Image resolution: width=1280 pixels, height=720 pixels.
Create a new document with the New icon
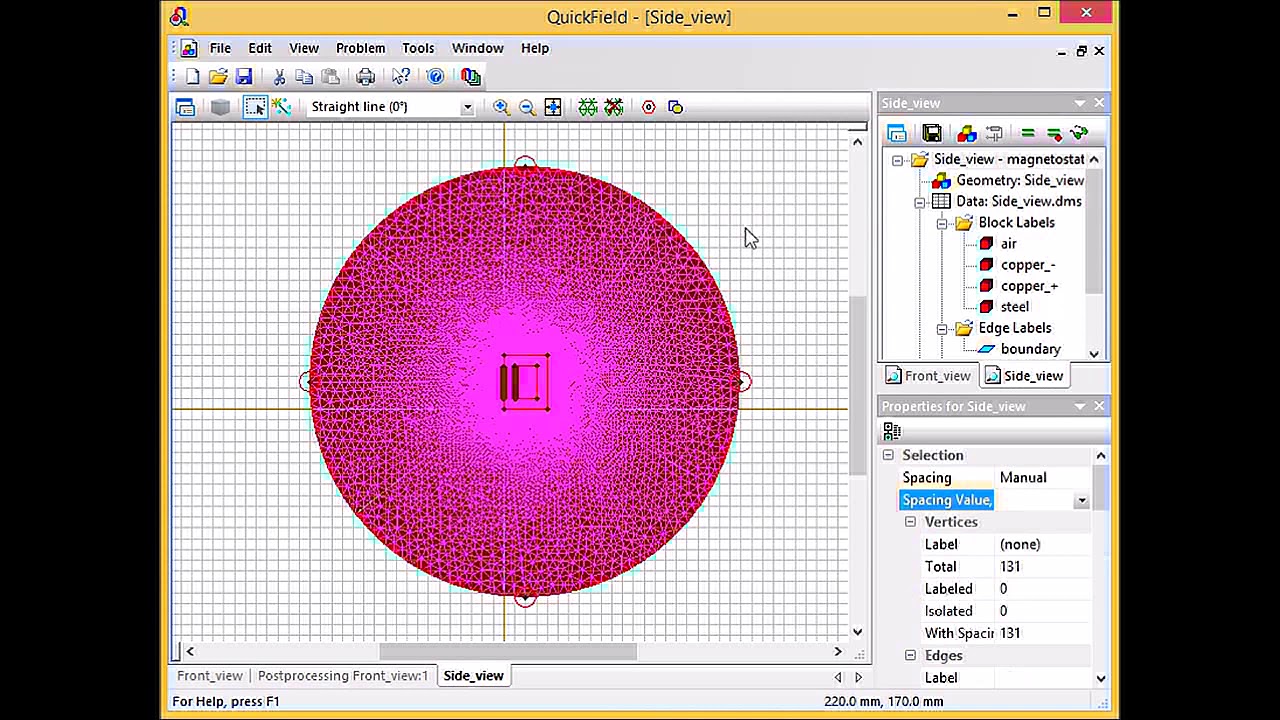click(193, 77)
